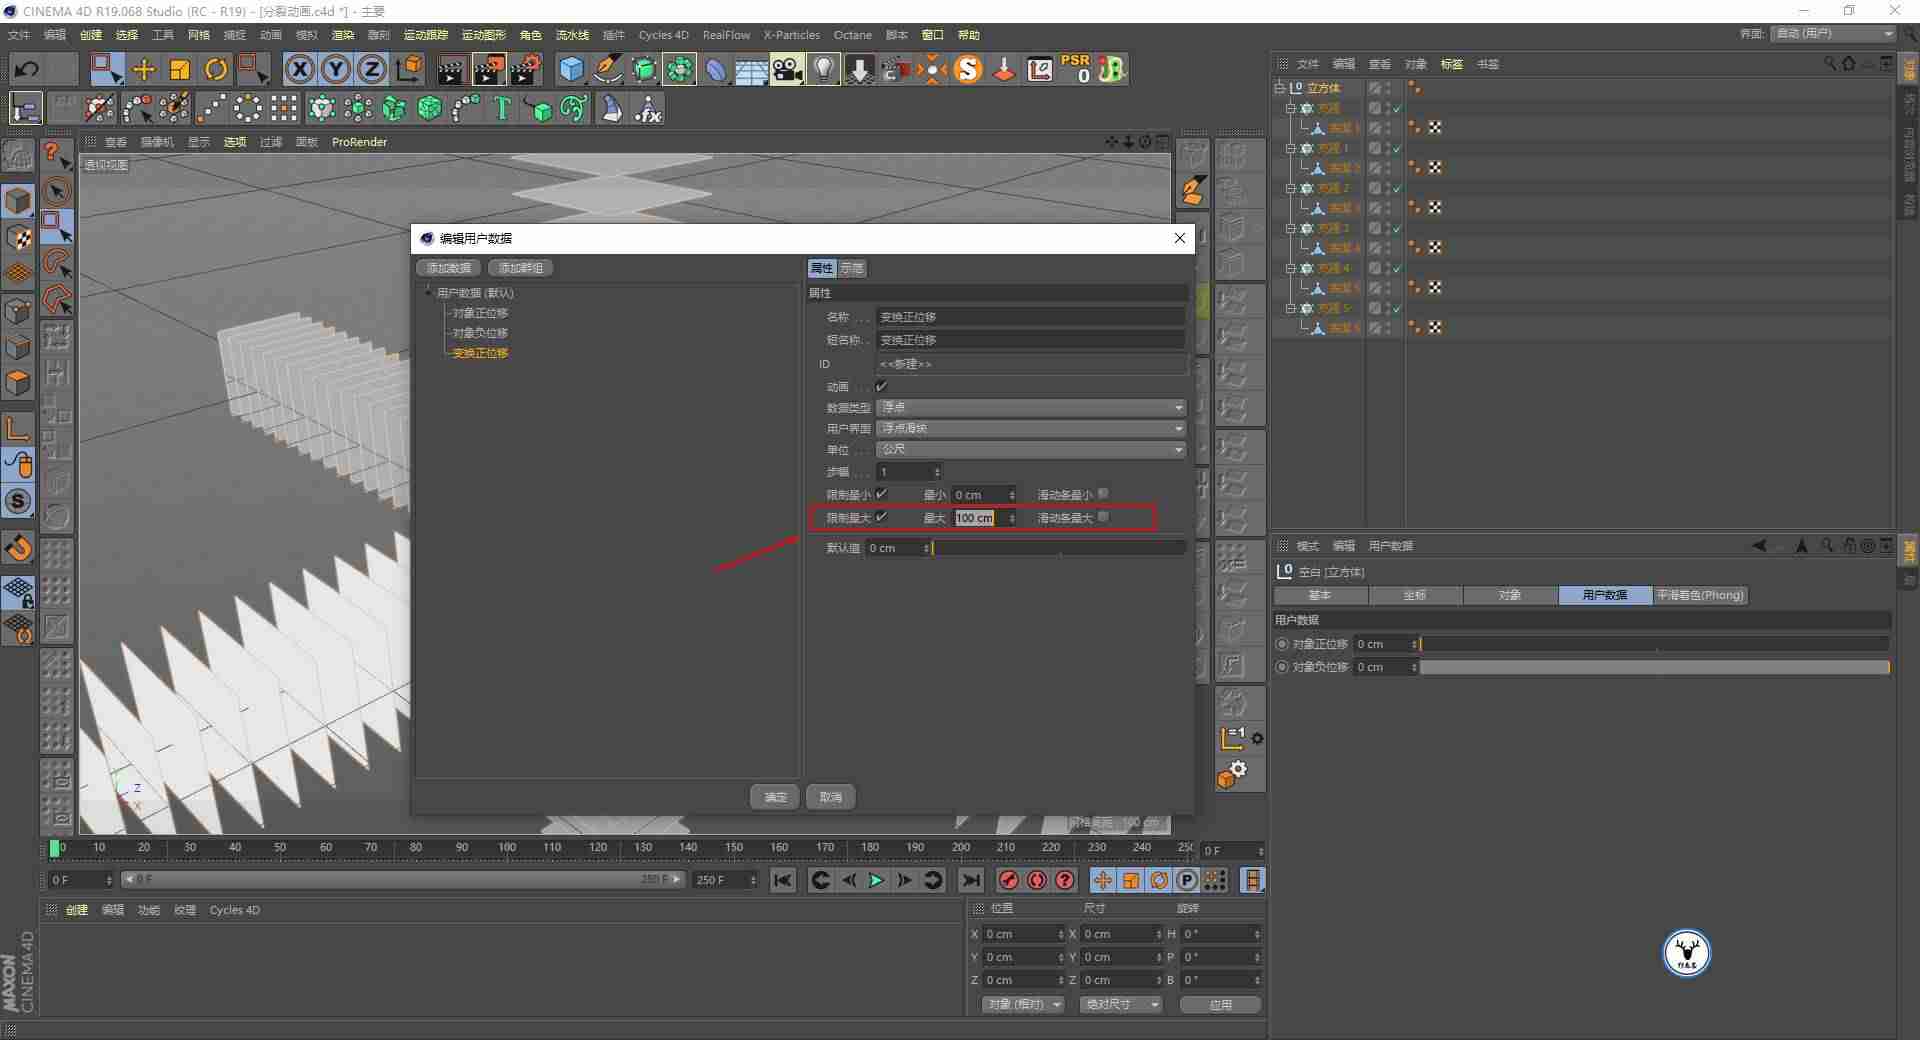
Task: Toggle the X axis lock
Action: (x=300, y=69)
